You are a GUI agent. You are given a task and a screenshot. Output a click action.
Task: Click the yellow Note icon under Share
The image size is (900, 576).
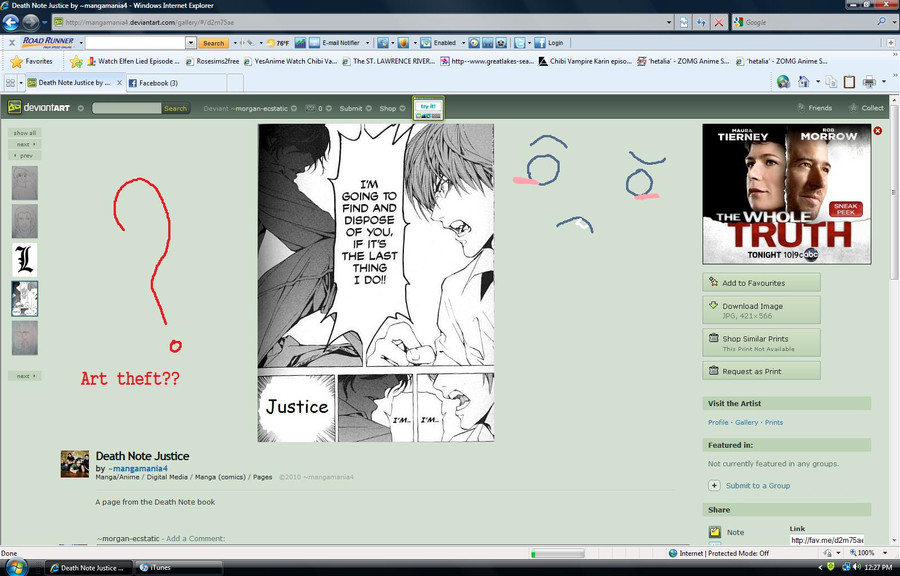coord(714,532)
